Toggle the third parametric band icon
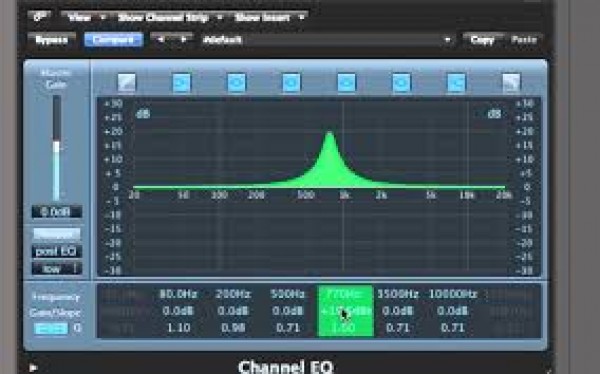 pyautogui.click(x=346, y=83)
